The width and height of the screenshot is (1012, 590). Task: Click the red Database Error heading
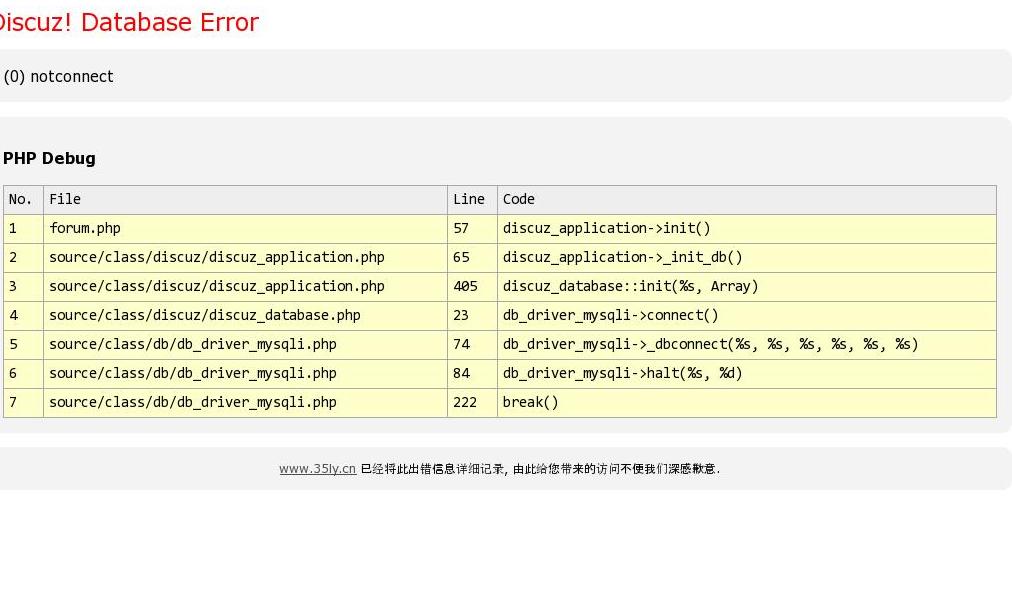coord(128,23)
